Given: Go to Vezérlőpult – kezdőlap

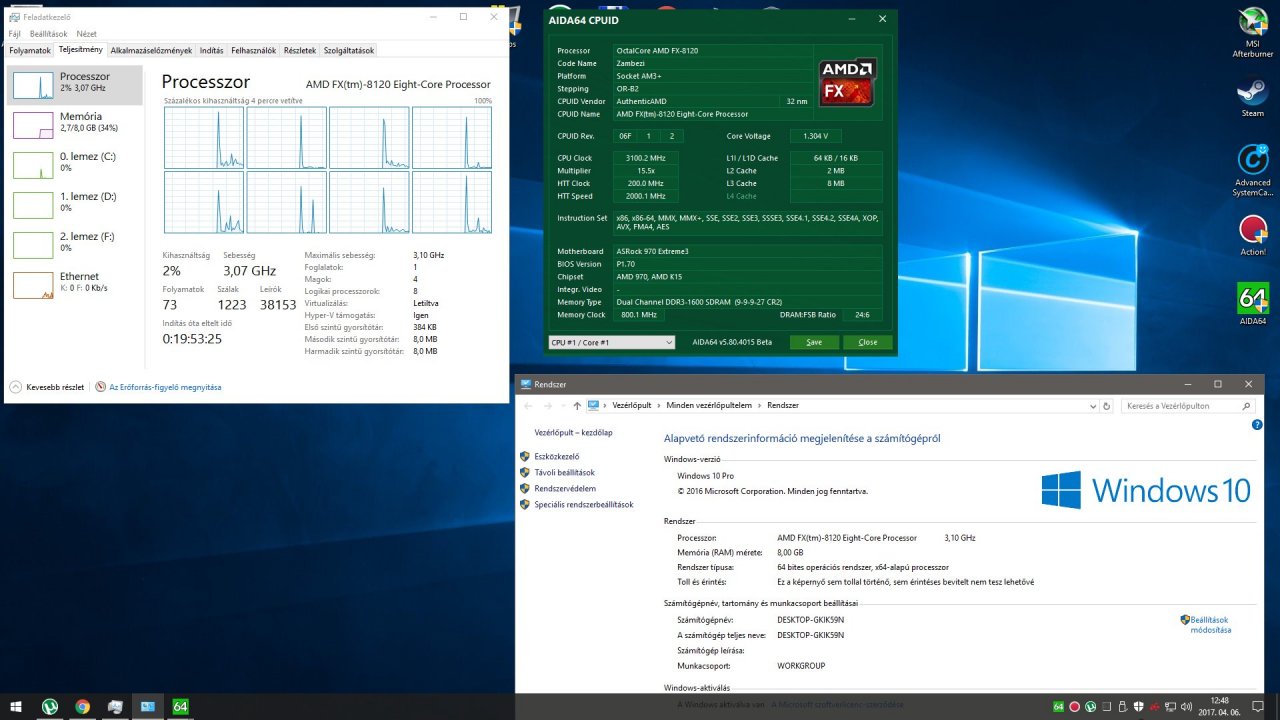Looking at the screenshot, I should click(573, 432).
